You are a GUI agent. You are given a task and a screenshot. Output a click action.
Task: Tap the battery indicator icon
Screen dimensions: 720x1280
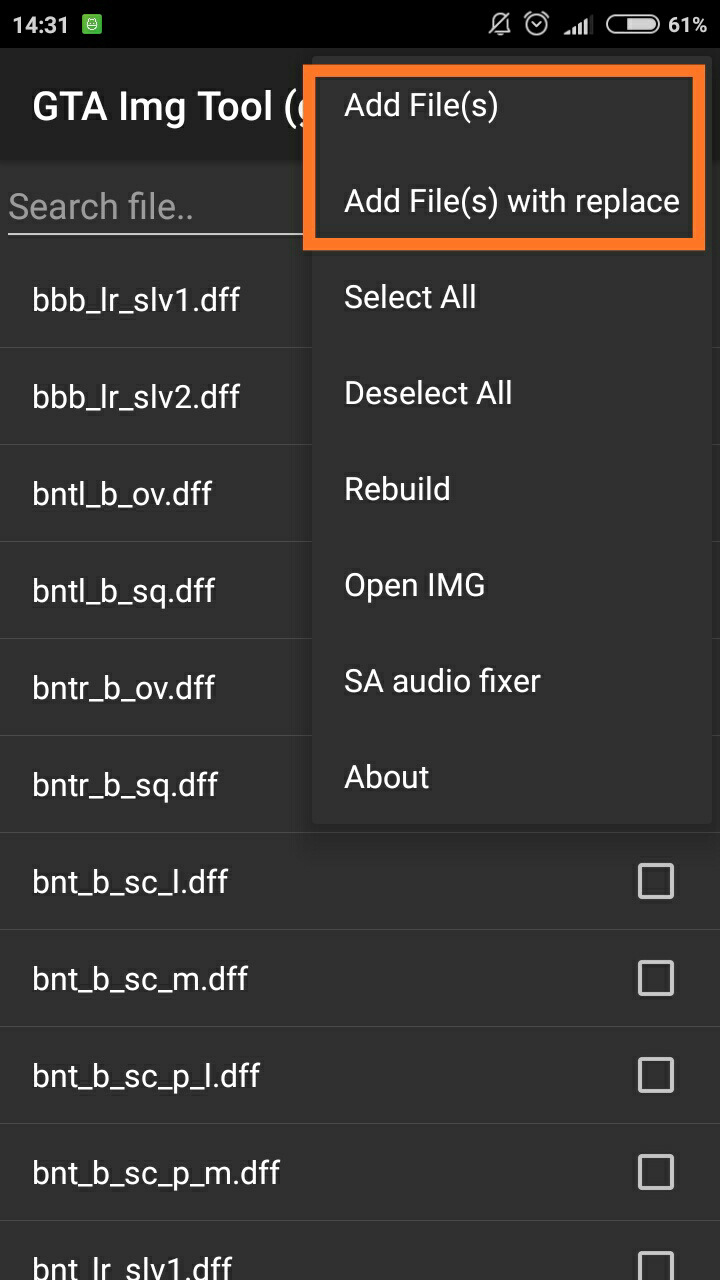(633, 24)
